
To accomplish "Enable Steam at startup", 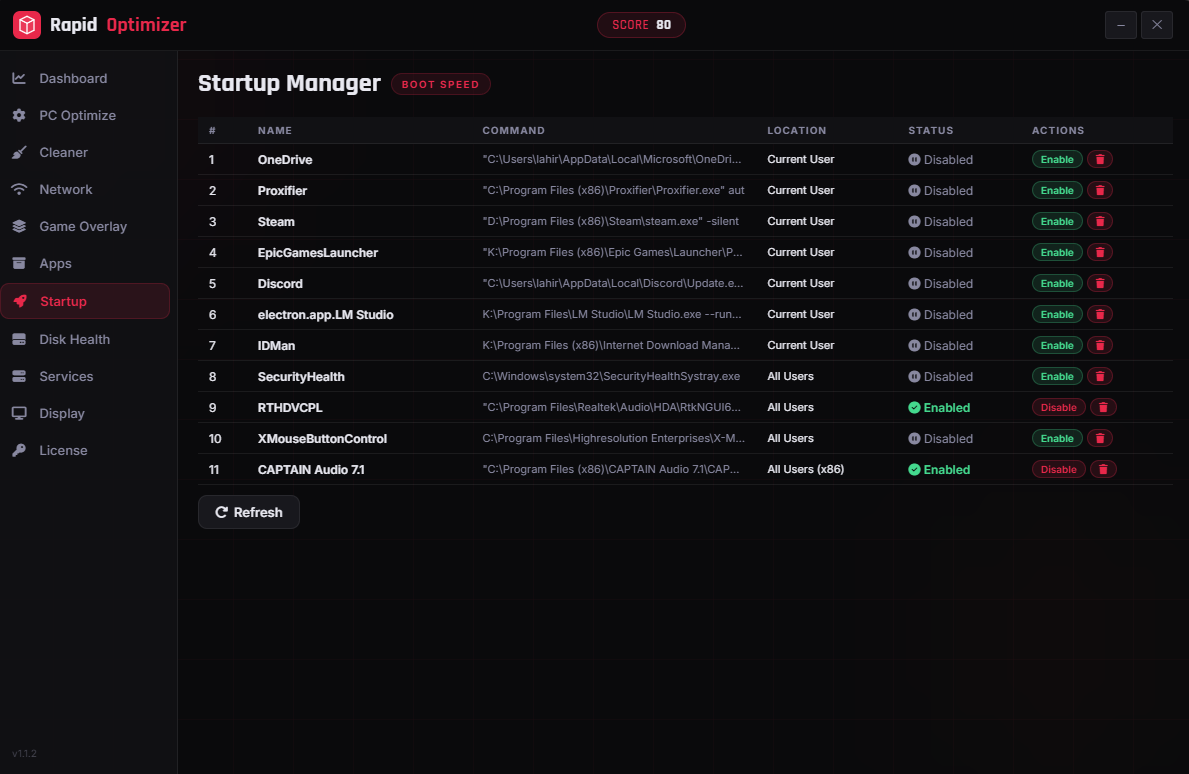I will 1057,221.
